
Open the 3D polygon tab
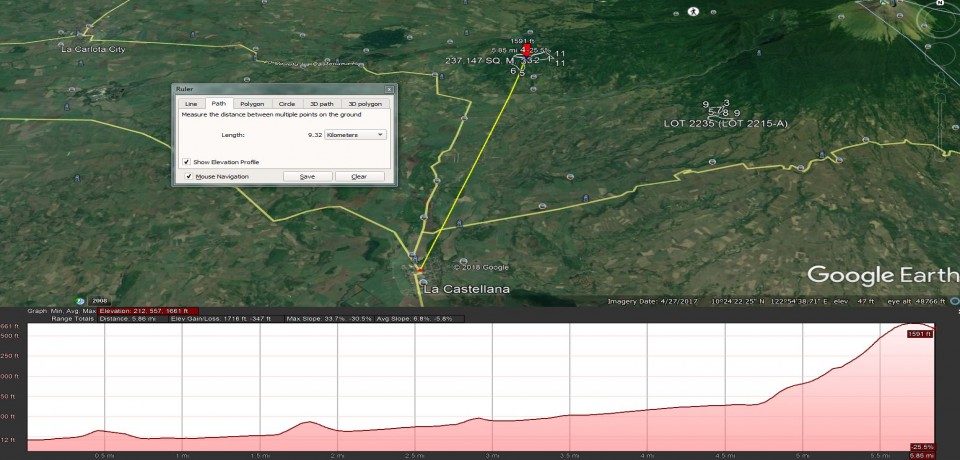(x=363, y=103)
